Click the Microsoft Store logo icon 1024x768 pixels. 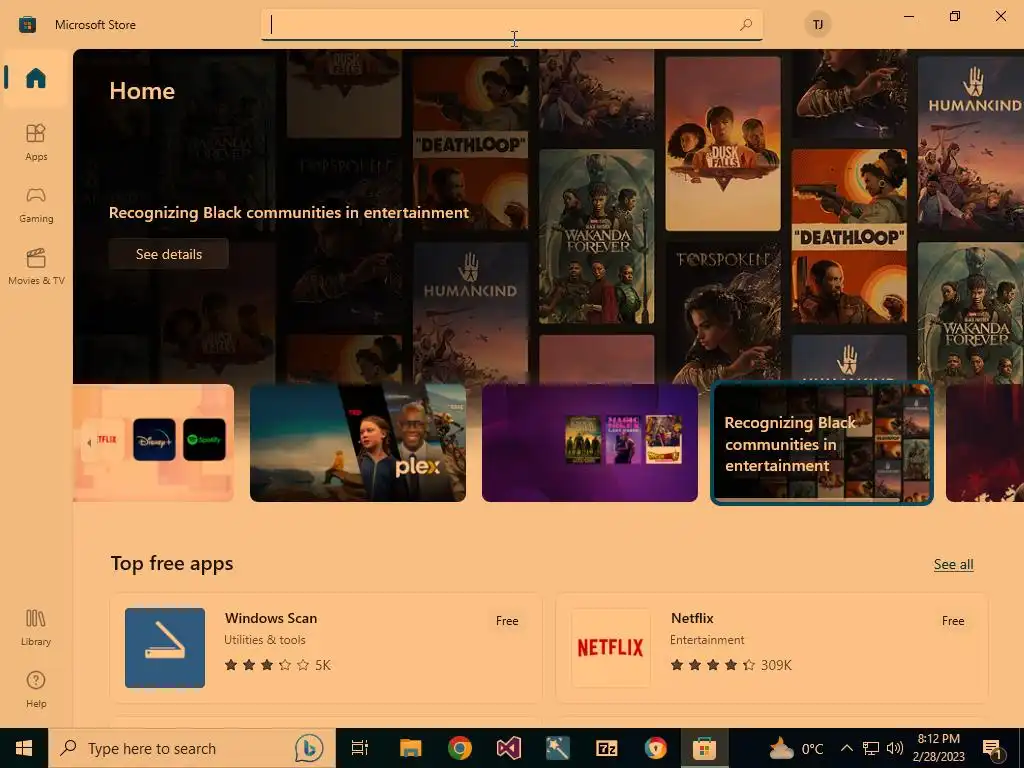[27, 25]
